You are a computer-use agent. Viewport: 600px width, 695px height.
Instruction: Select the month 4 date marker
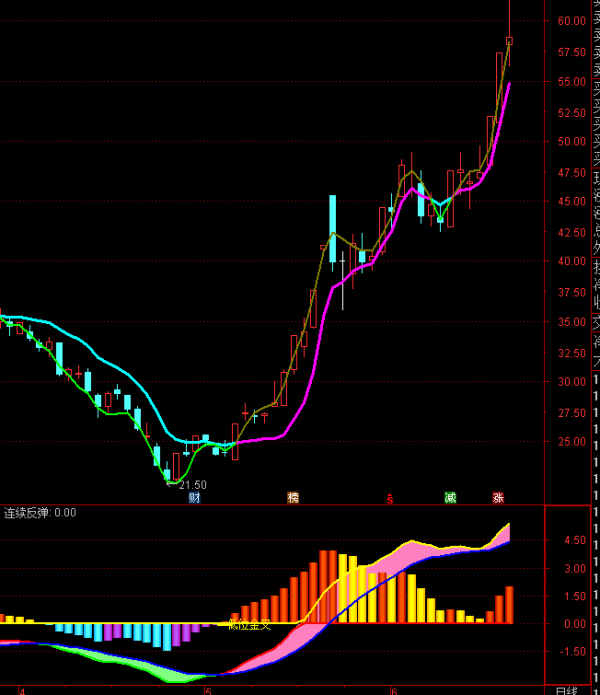[x=21, y=690]
